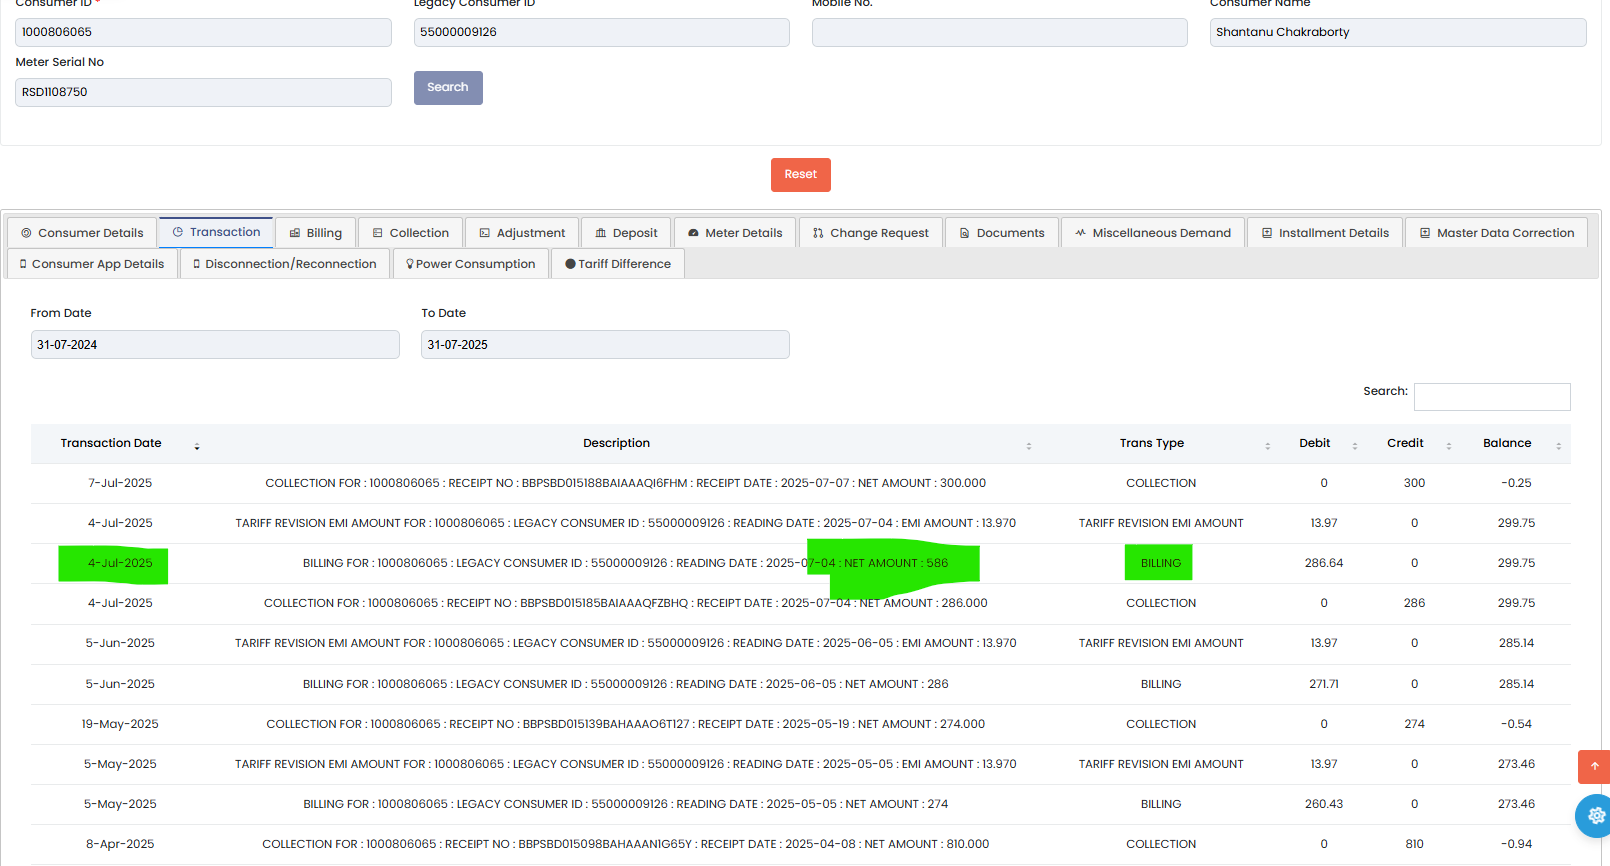
Task: View the Change Request tab
Action: 871,233
